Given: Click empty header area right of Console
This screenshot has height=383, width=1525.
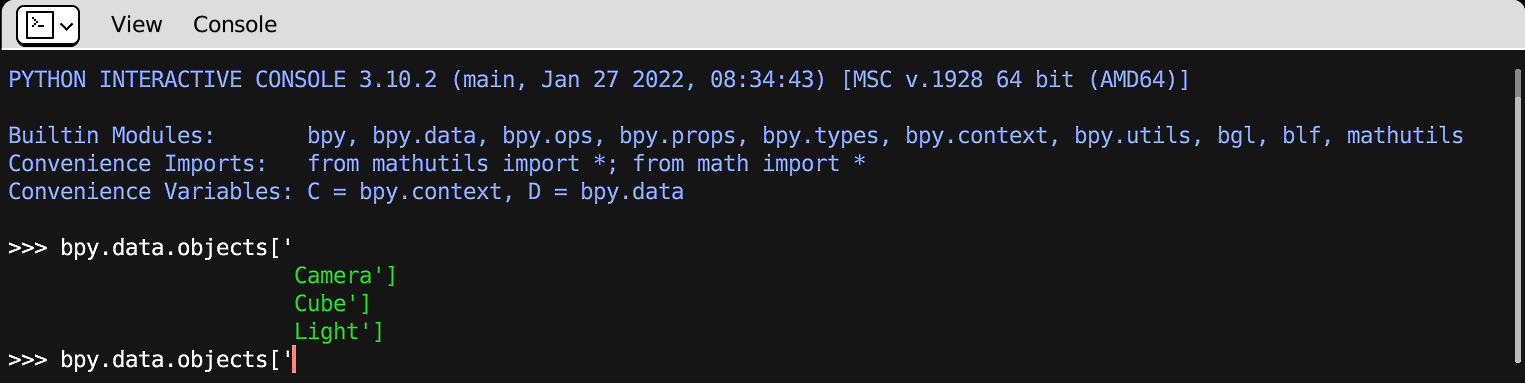Looking at the screenshot, I should (x=900, y=25).
